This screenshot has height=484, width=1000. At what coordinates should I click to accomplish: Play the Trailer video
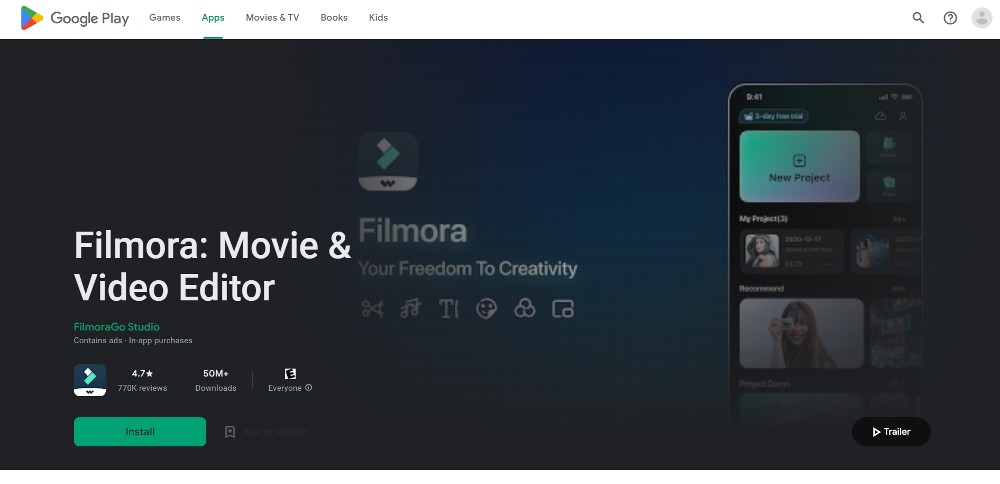tap(891, 432)
